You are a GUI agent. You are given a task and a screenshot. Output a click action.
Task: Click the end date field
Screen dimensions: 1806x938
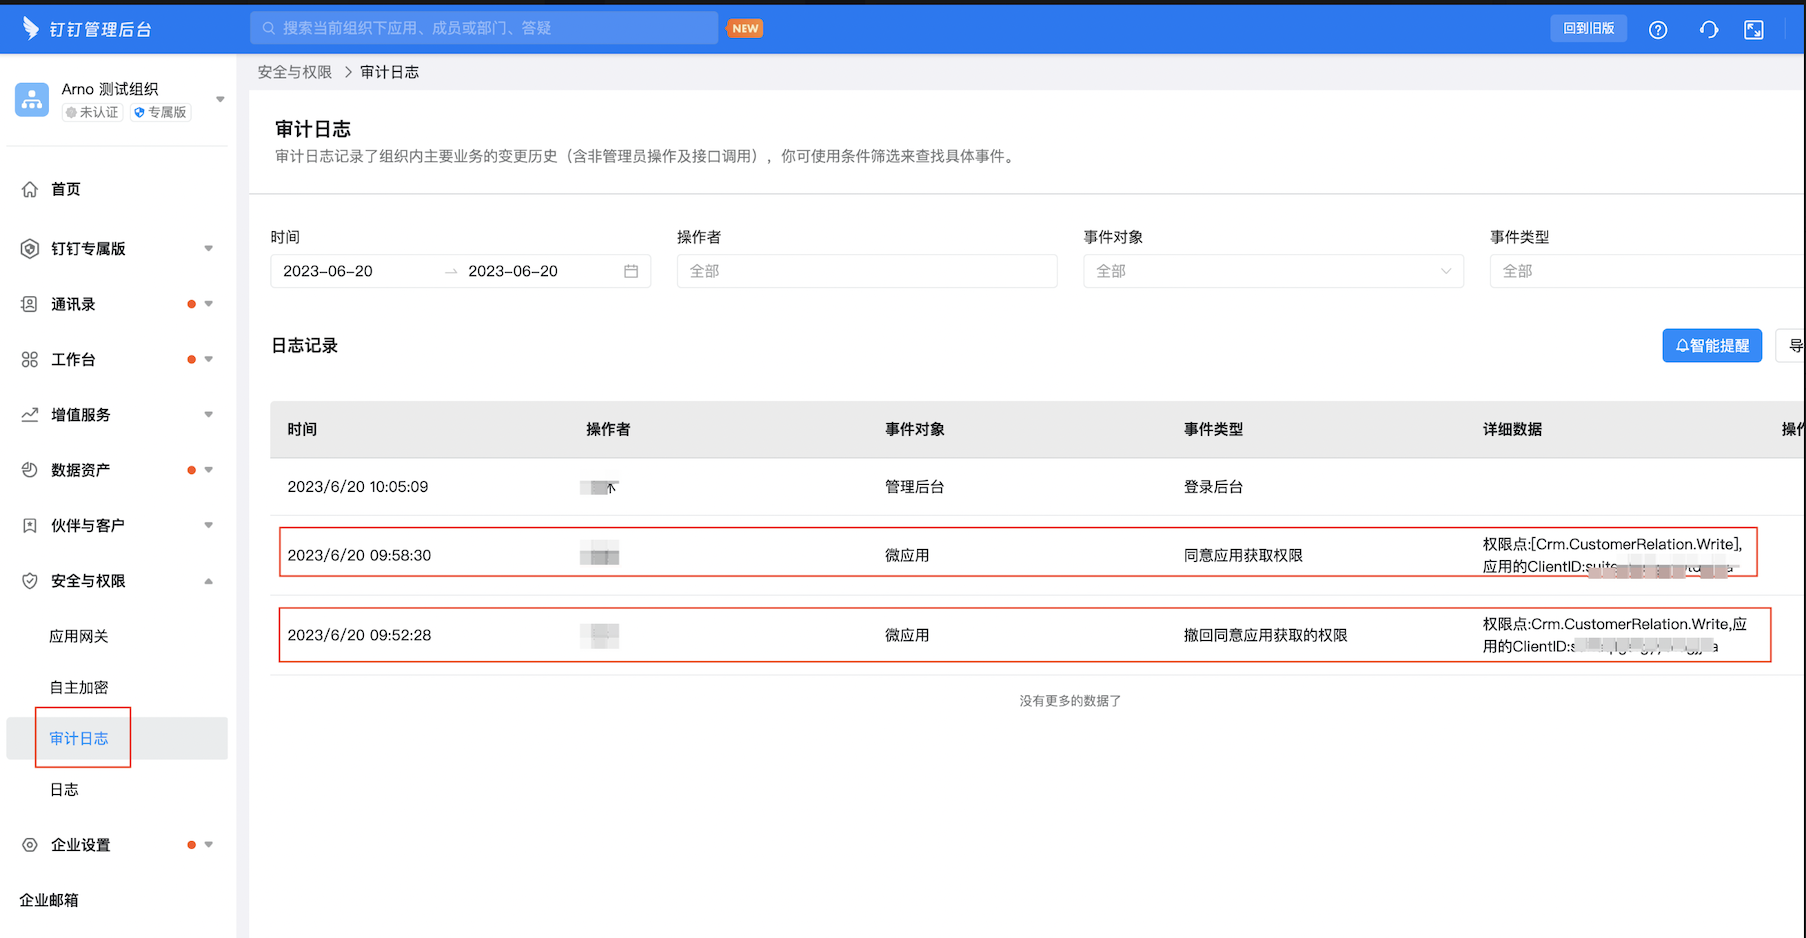coord(513,271)
